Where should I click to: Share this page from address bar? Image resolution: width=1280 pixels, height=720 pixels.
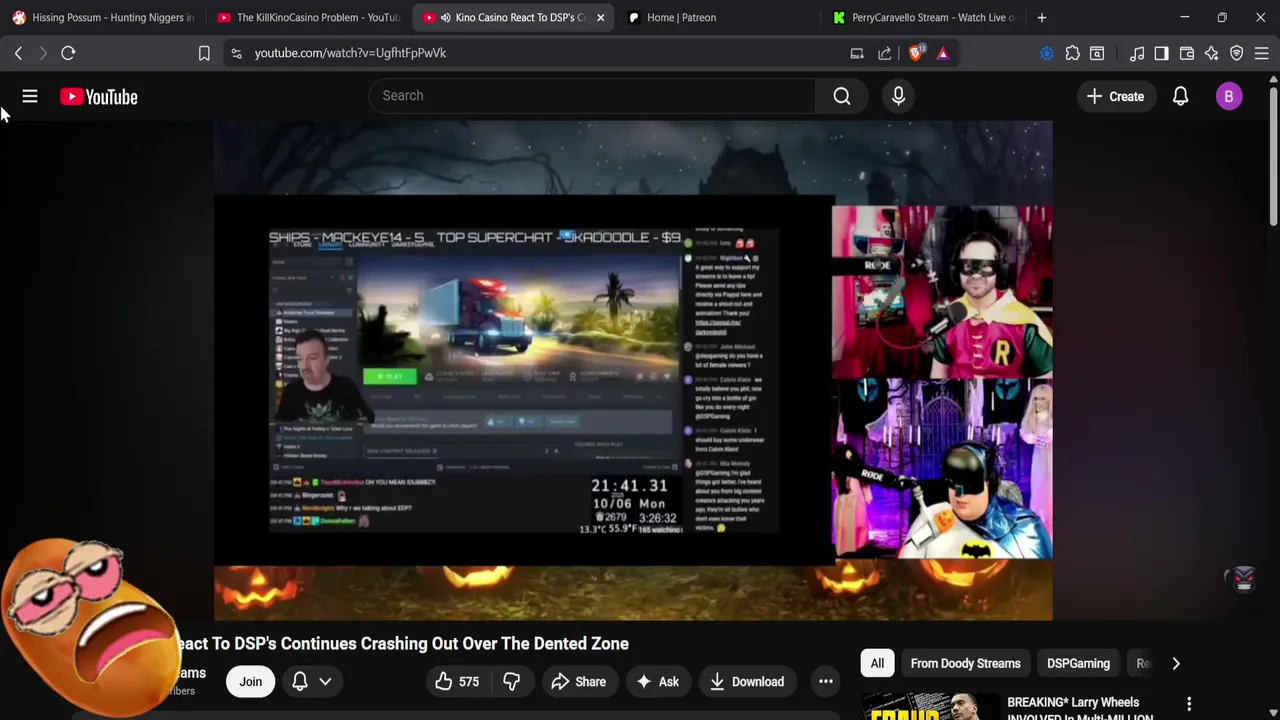885,53
